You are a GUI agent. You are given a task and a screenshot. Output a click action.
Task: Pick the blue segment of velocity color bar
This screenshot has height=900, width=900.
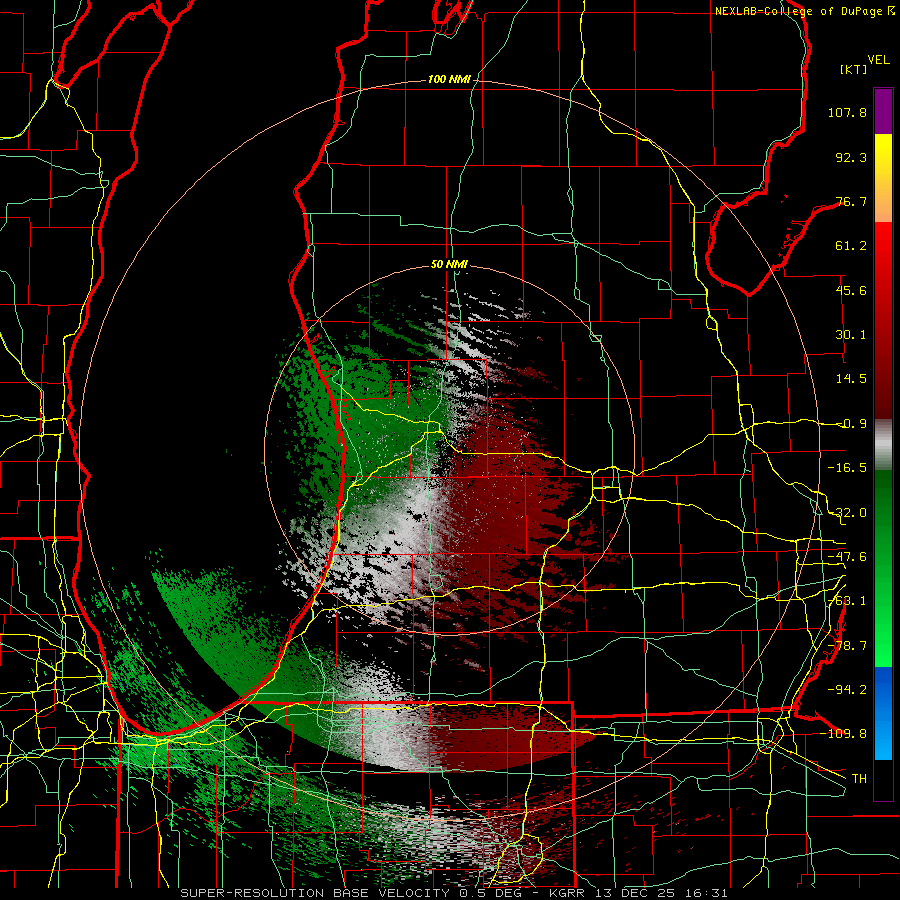point(883,713)
